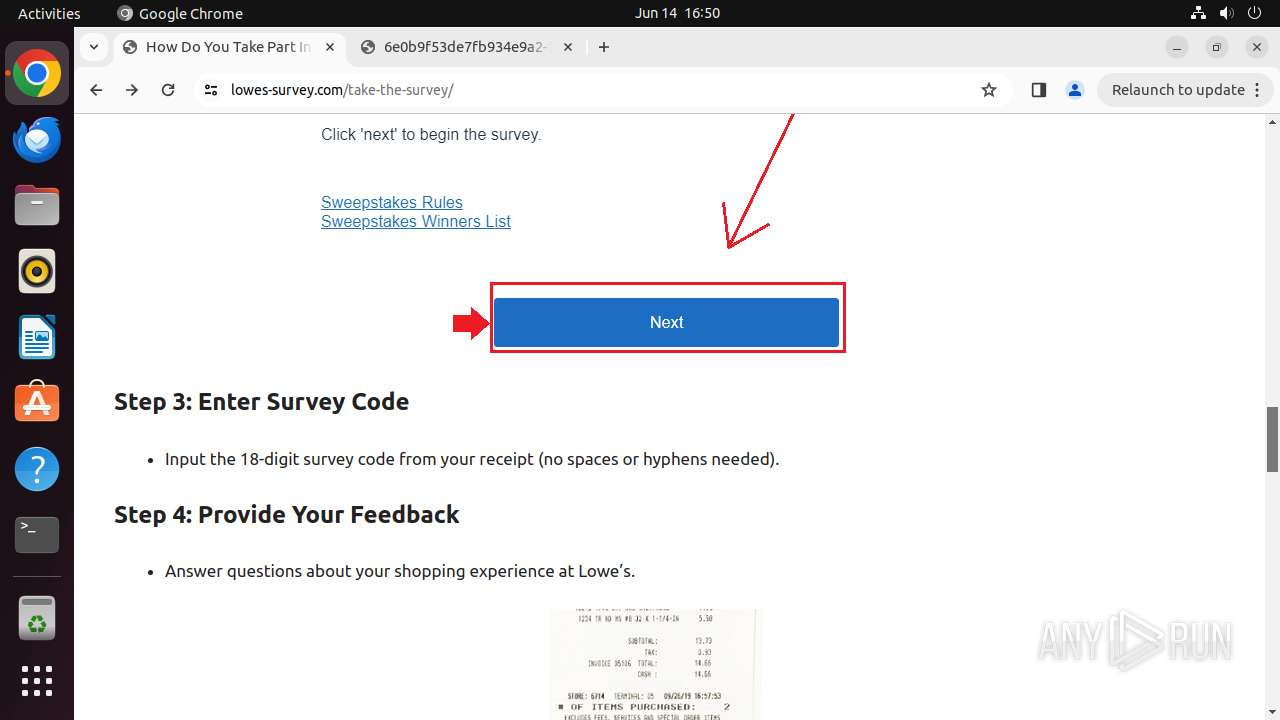The width and height of the screenshot is (1280, 720).
Task: Click 'Step 4: Provide Your Feedback' heading
Action: click(286, 514)
